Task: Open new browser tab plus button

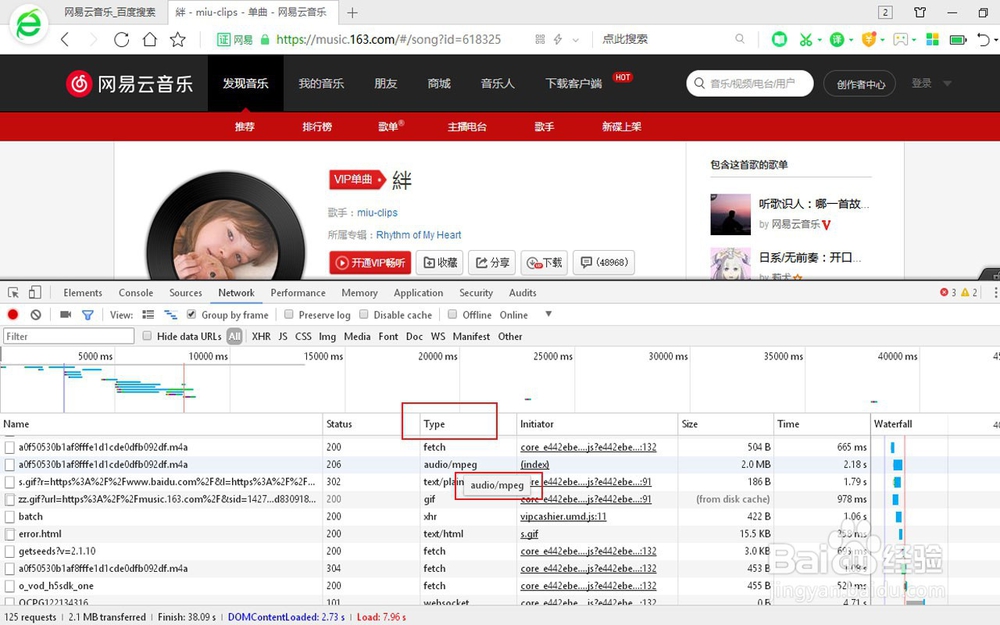Action: [x=352, y=12]
